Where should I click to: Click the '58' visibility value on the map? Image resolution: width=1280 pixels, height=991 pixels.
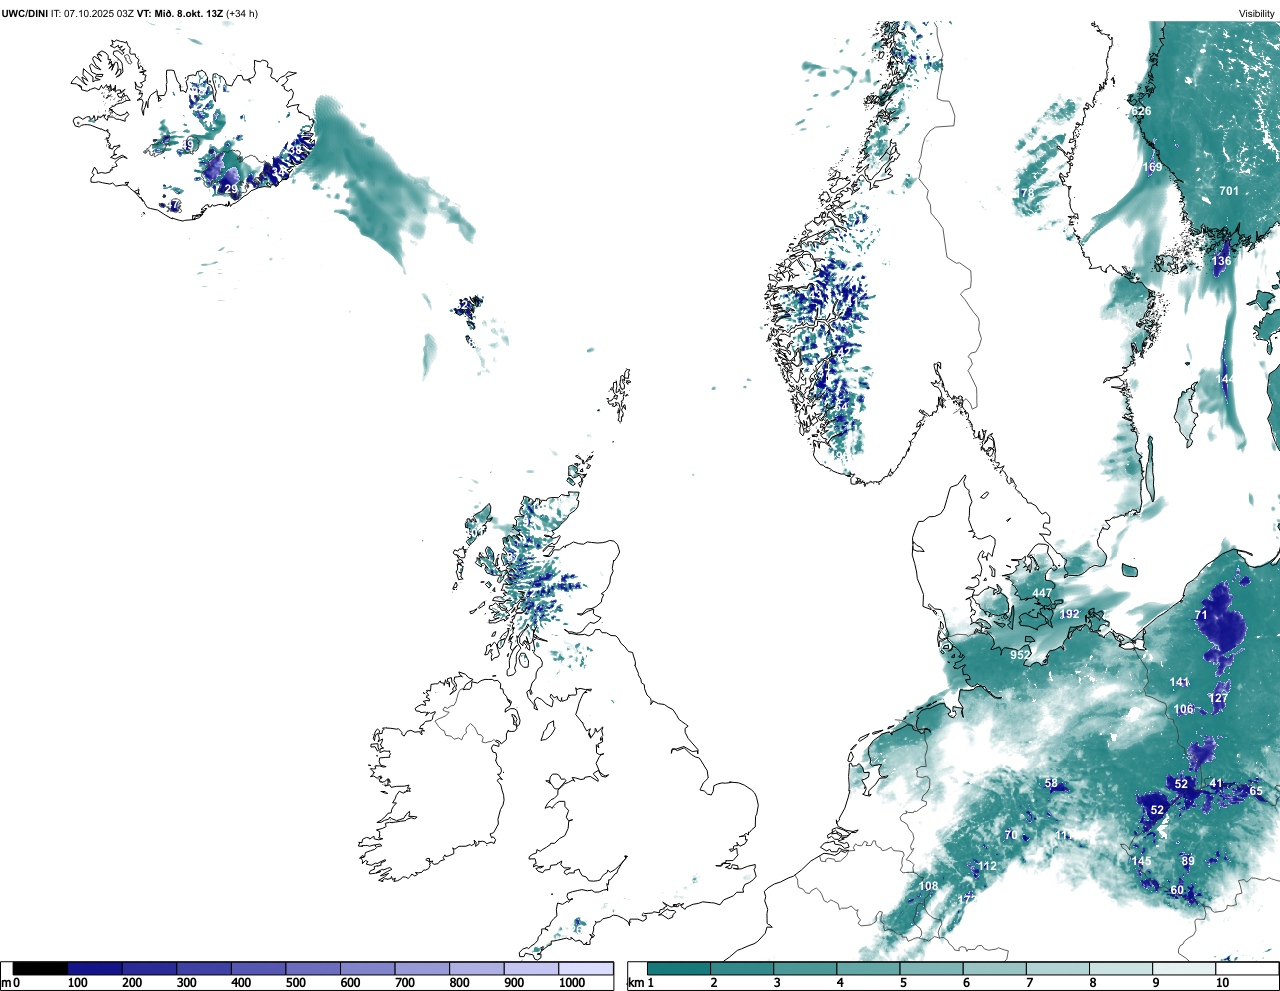click(x=1051, y=783)
